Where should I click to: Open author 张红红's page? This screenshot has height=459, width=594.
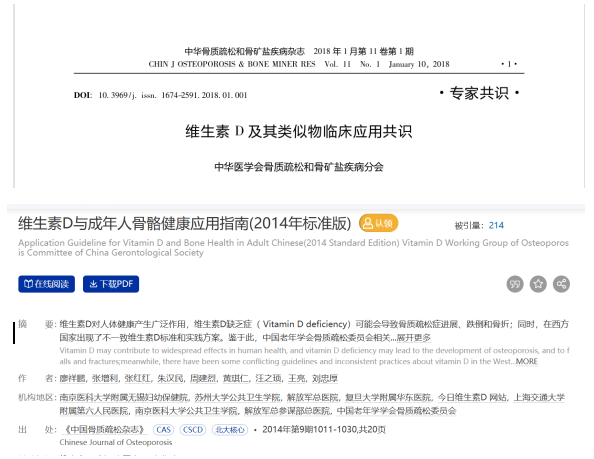click(x=138, y=378)
